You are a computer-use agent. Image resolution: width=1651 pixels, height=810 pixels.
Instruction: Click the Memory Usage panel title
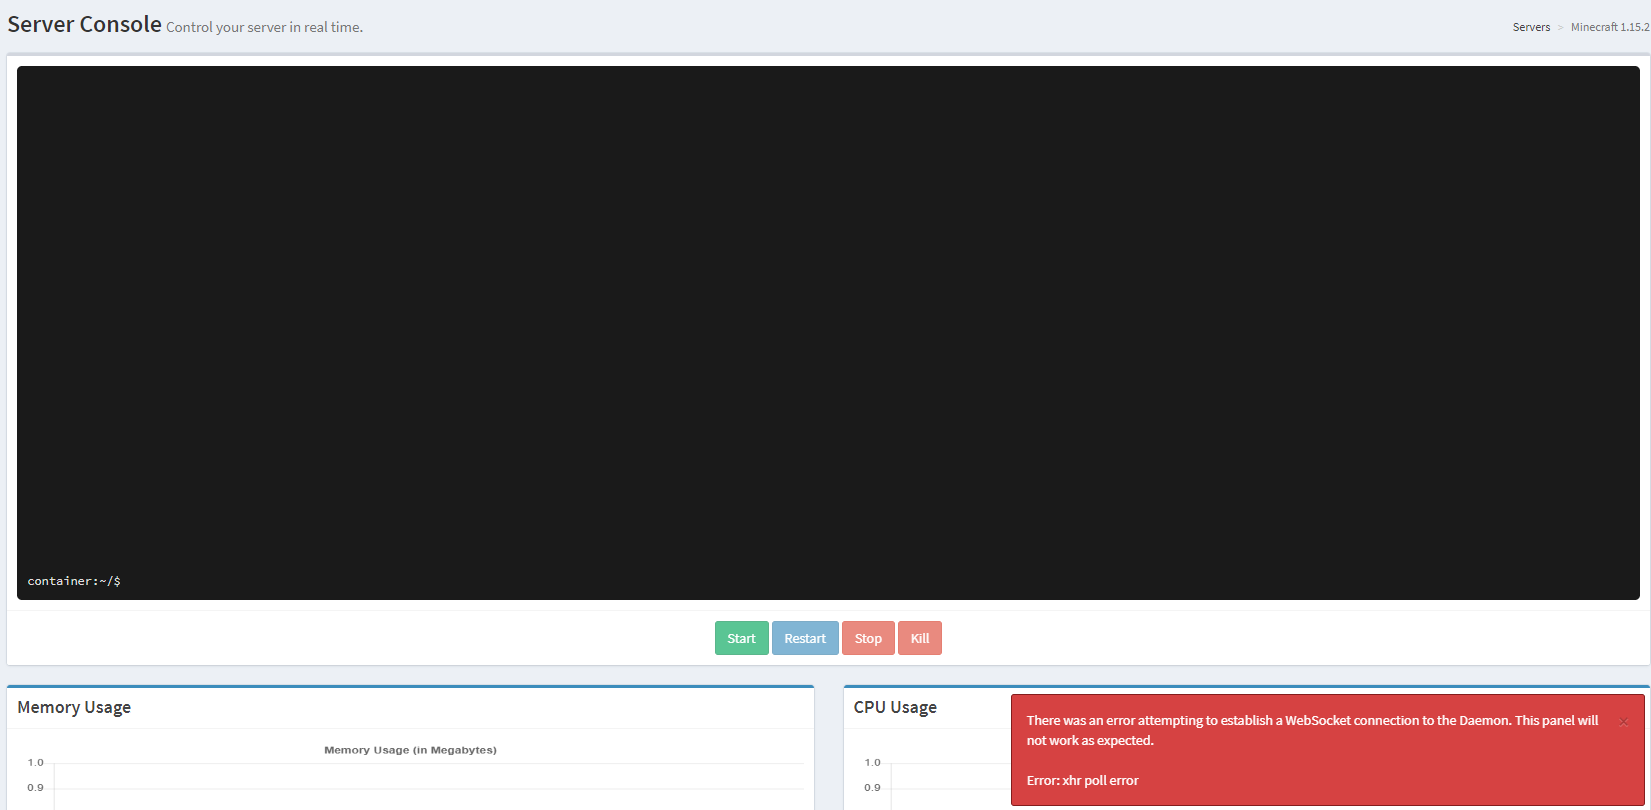[x=74, y=707]
